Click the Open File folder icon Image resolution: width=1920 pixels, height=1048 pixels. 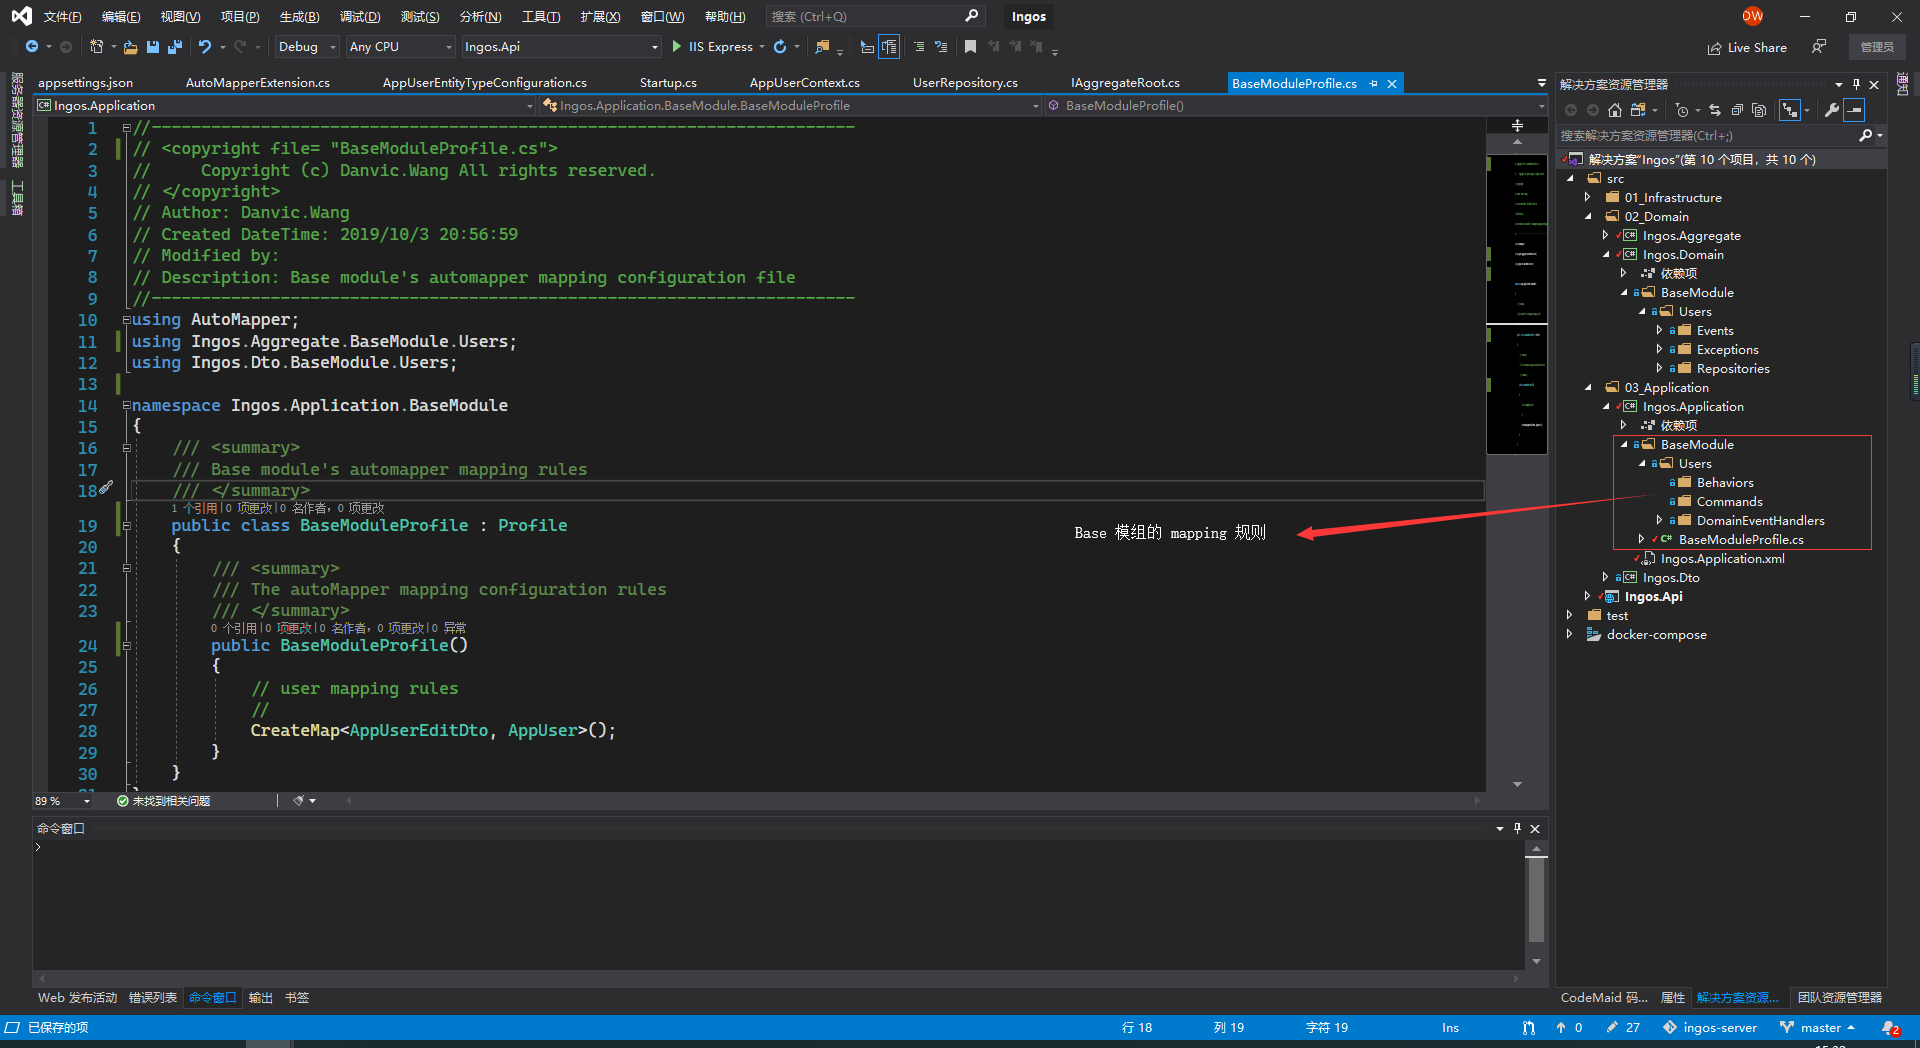(x=130, y=47)
